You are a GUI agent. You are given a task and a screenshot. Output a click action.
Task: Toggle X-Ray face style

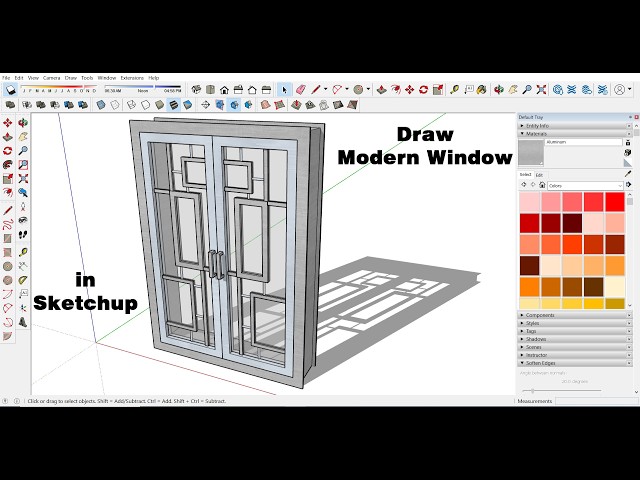point(101,105)
